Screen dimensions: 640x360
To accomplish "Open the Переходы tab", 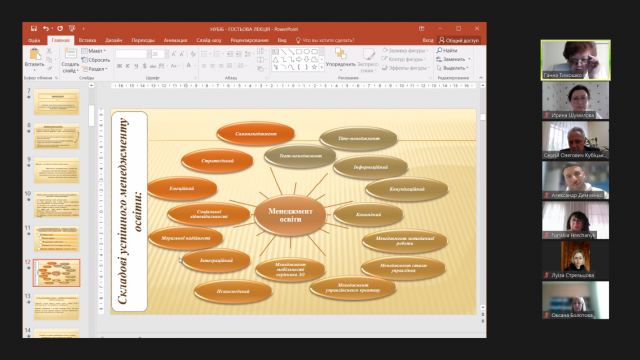I will pyautogui.click(x=143, y=40).
